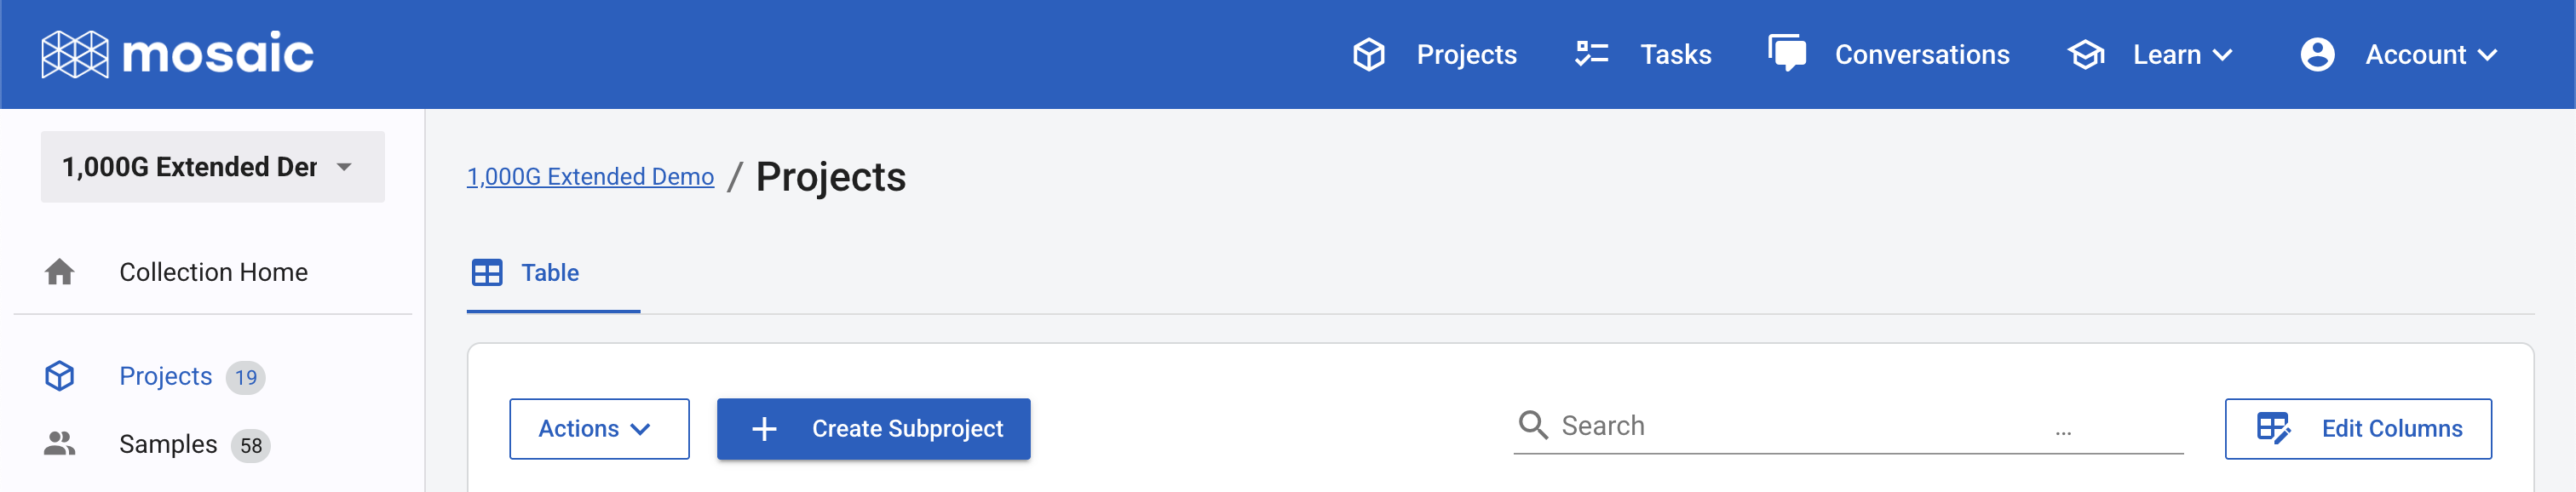The width and height of the screenshot is (2576, 492).
Task: Click the Account profile icon
Action: tap(2318, 55)
